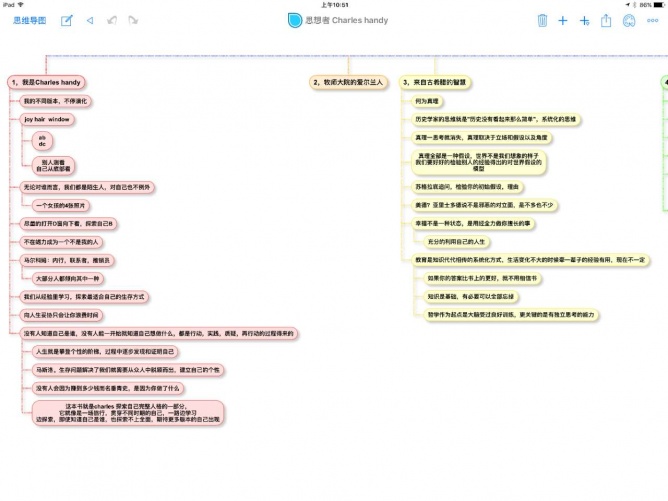The width and height of the screenshot is (668, 501).
Task: Select node '马尔柯姆：内行，联系者，推销员'
Action: pyautogui.click(x=67, y=260)
